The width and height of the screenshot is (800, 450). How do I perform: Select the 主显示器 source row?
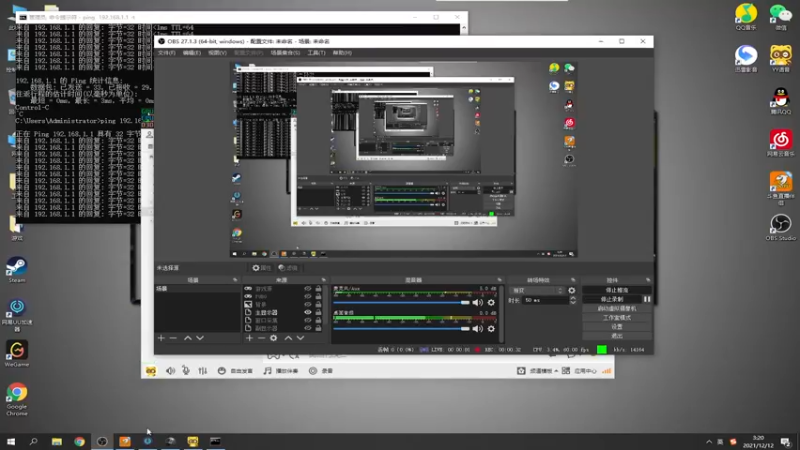tap(283, 312)
